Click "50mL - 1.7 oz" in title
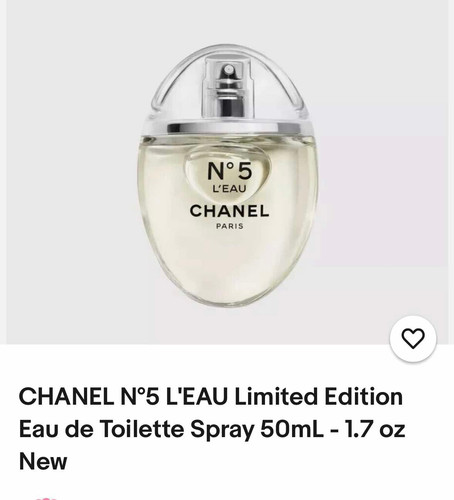The width and height of the screenshot is (454, 500). tap(333, 429)
